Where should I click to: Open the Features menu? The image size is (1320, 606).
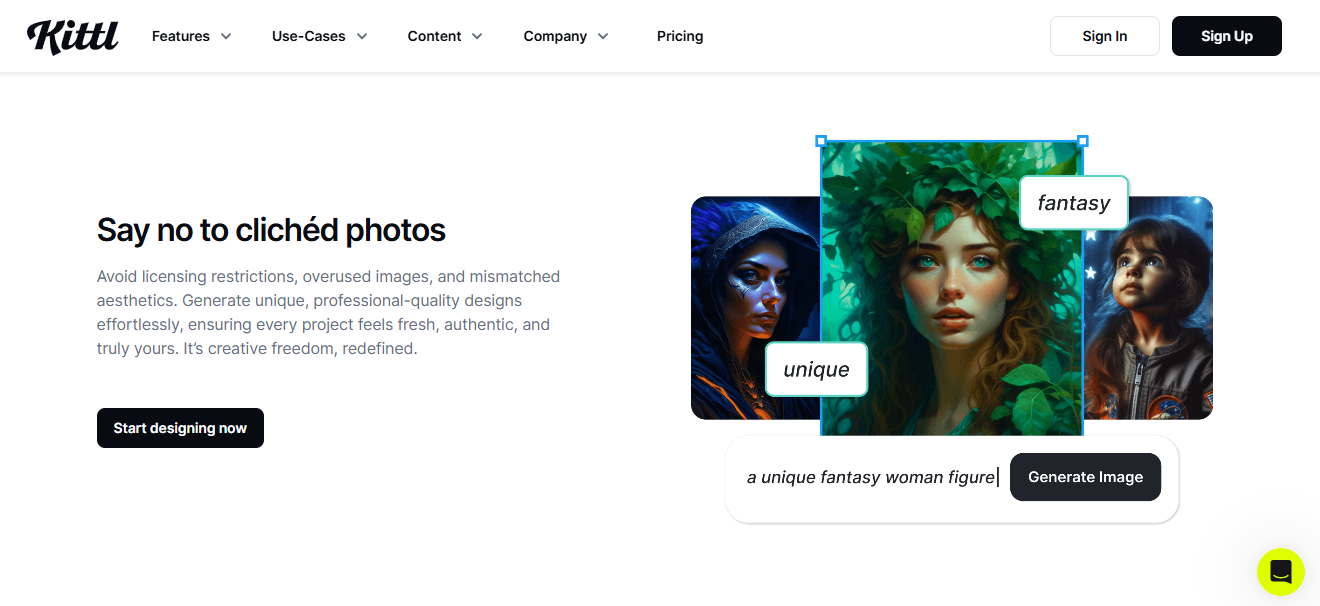(x=181, y=36)
